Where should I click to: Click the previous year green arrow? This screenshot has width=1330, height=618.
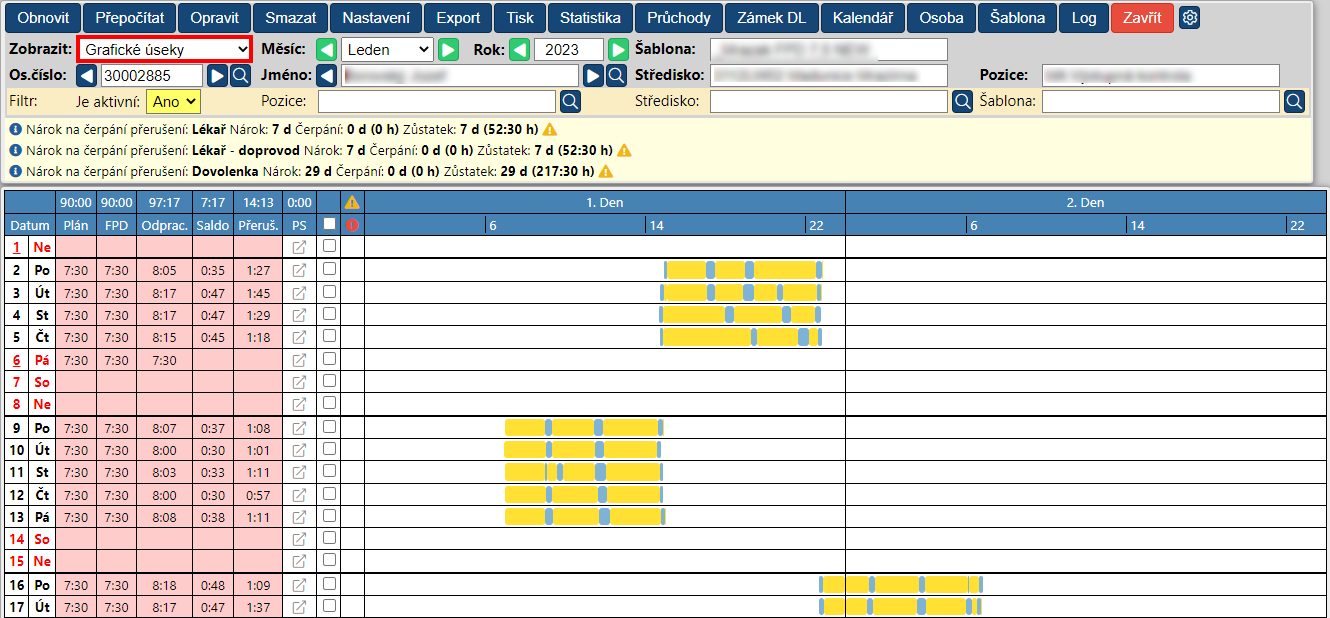(520, 49)
